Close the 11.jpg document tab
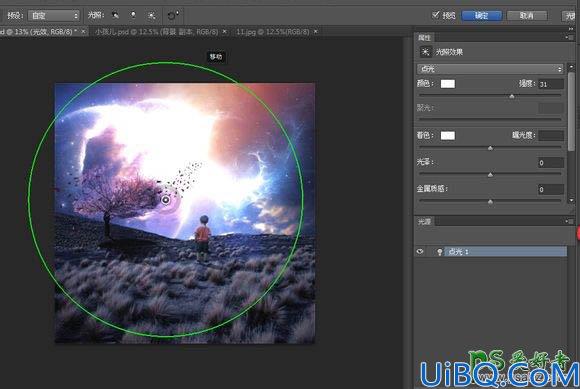Image resolution: width=580 pixels, height=389 pixels. pyautogui.click(x=316, y=32)
